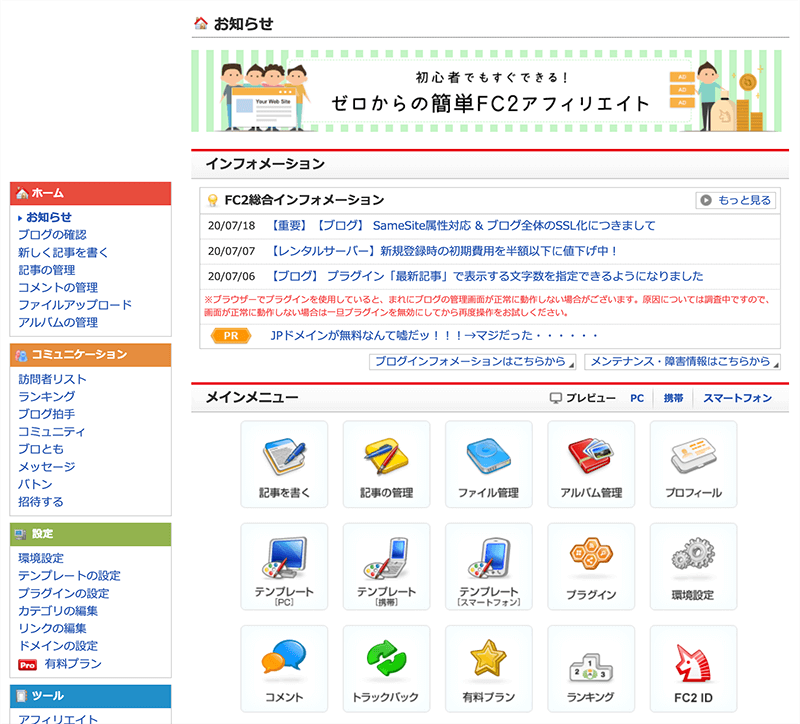Select the スマートフォン preview tab
This screenshot has height=724, width=800.
[x=737, y=398]
